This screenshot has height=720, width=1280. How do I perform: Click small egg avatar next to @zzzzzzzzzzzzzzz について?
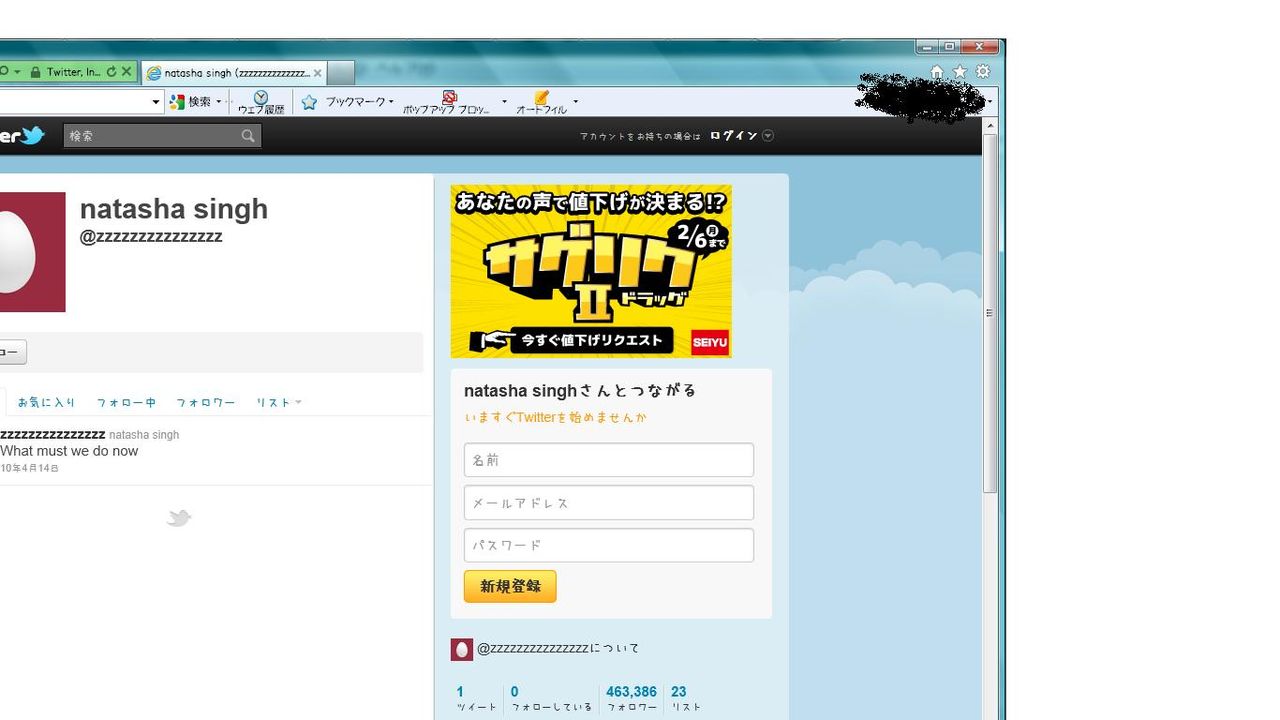pos(462,649)
